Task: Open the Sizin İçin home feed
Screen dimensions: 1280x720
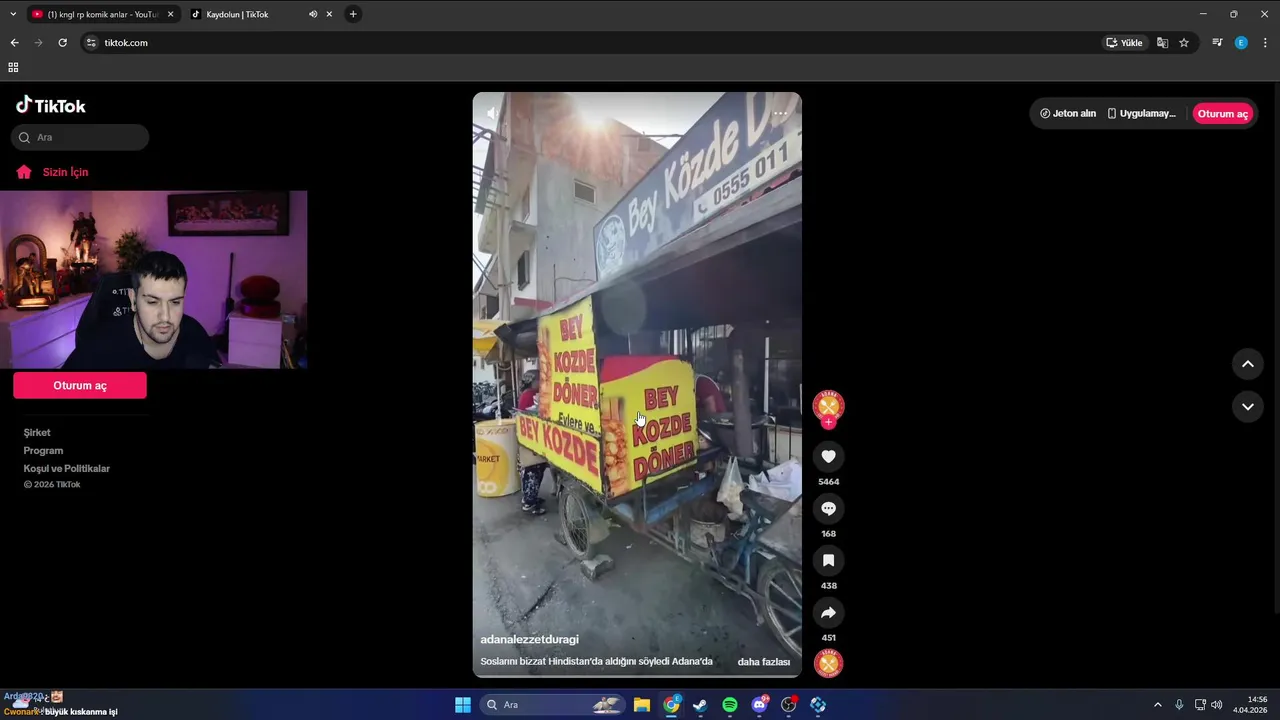Action: [65, 172]
